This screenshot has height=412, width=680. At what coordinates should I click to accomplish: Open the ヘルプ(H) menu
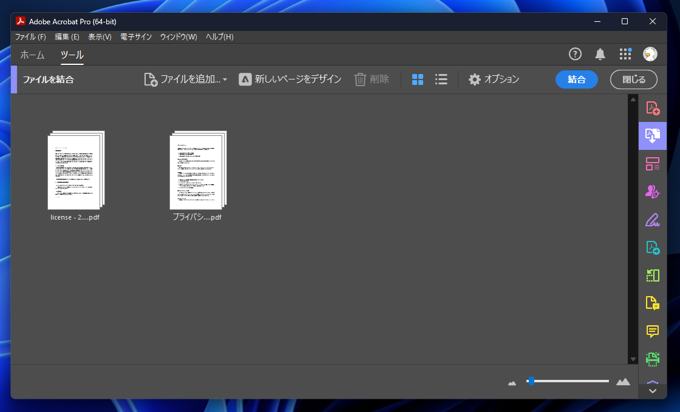[x=219, y=37]
